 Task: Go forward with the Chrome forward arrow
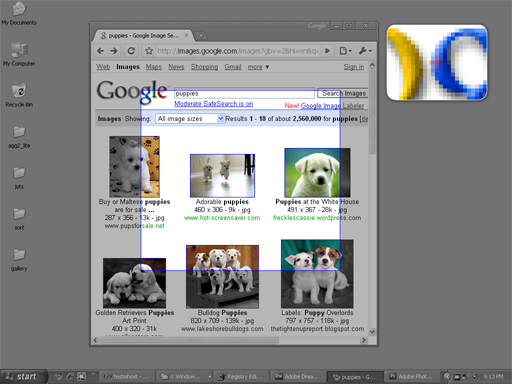[114, 51]
